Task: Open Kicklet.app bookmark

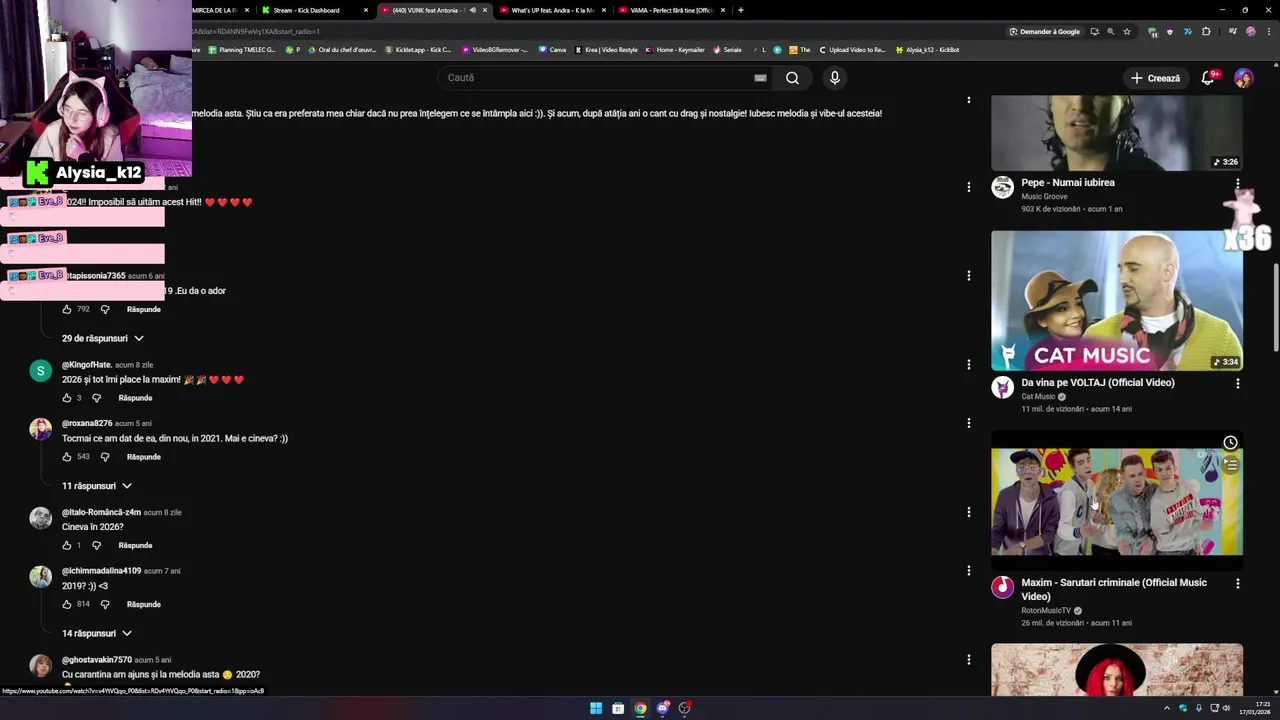Action: (418, 50)
